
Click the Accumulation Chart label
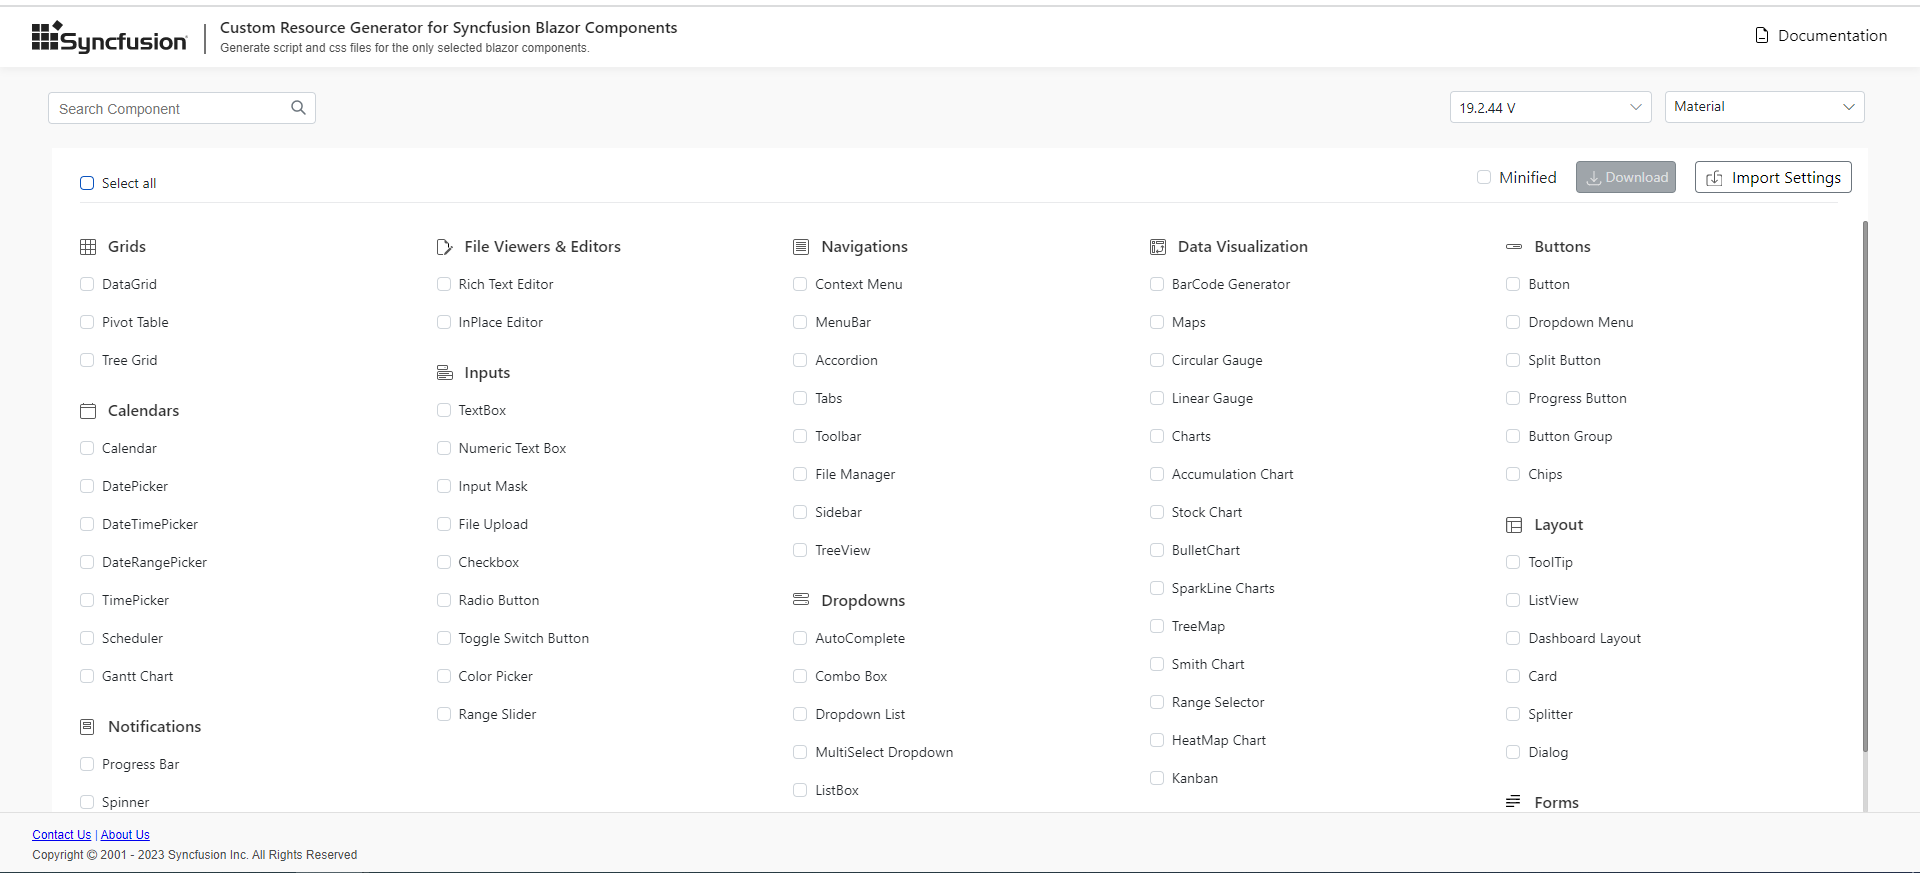click(1232, 474)
